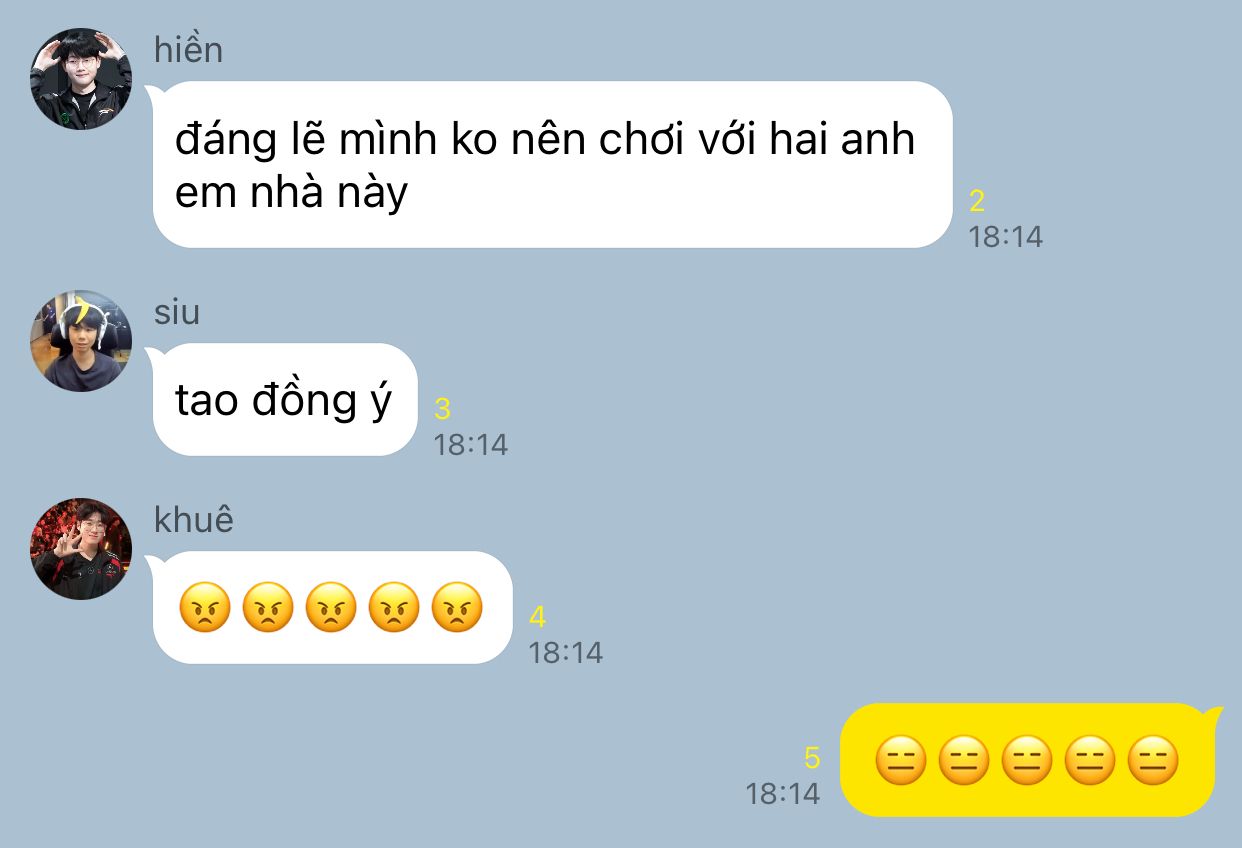The image size is (1242, 848).
Task: Click the middle expressionless face emoji
Action: pyautogui.click(x=1027, y=760)
